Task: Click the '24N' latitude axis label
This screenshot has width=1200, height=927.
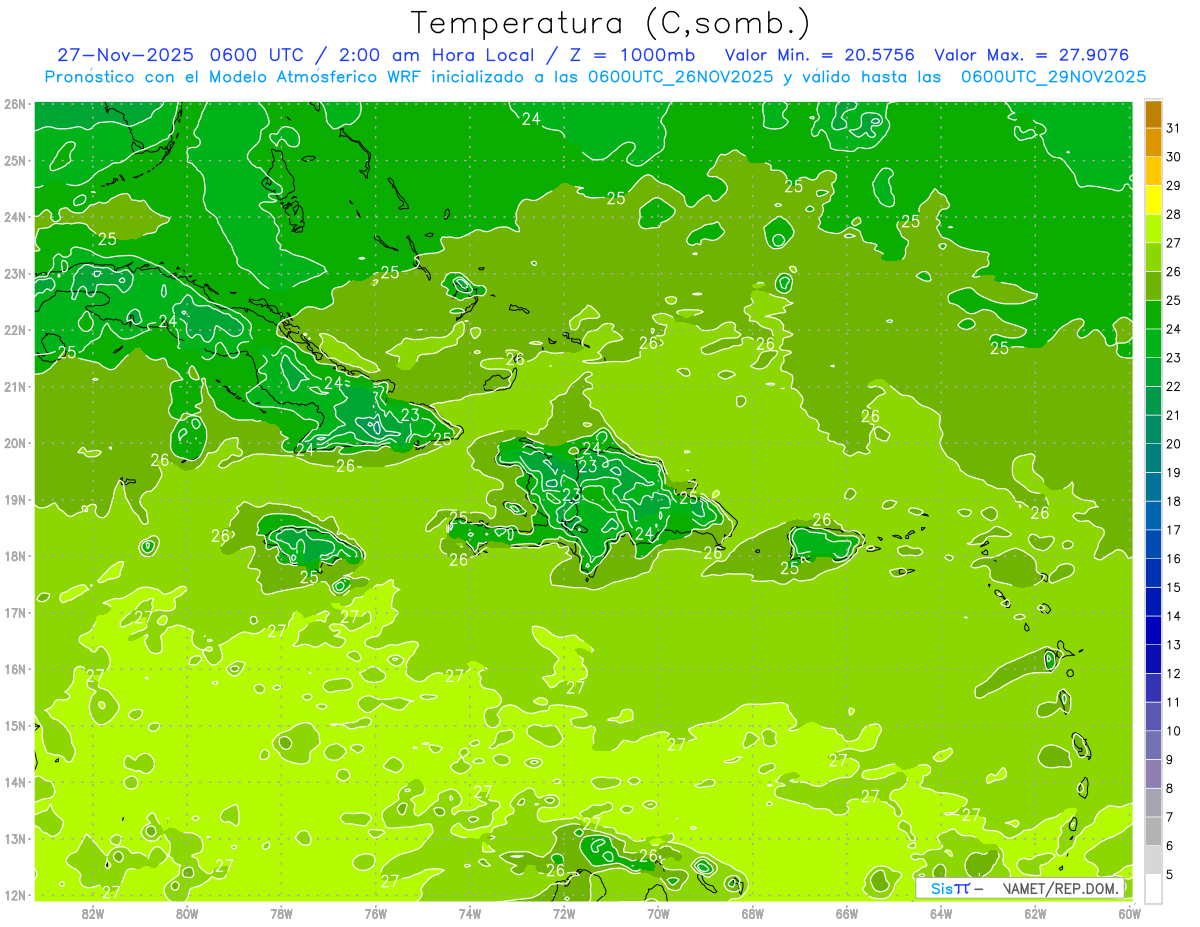Action: [x=15, y=217]
